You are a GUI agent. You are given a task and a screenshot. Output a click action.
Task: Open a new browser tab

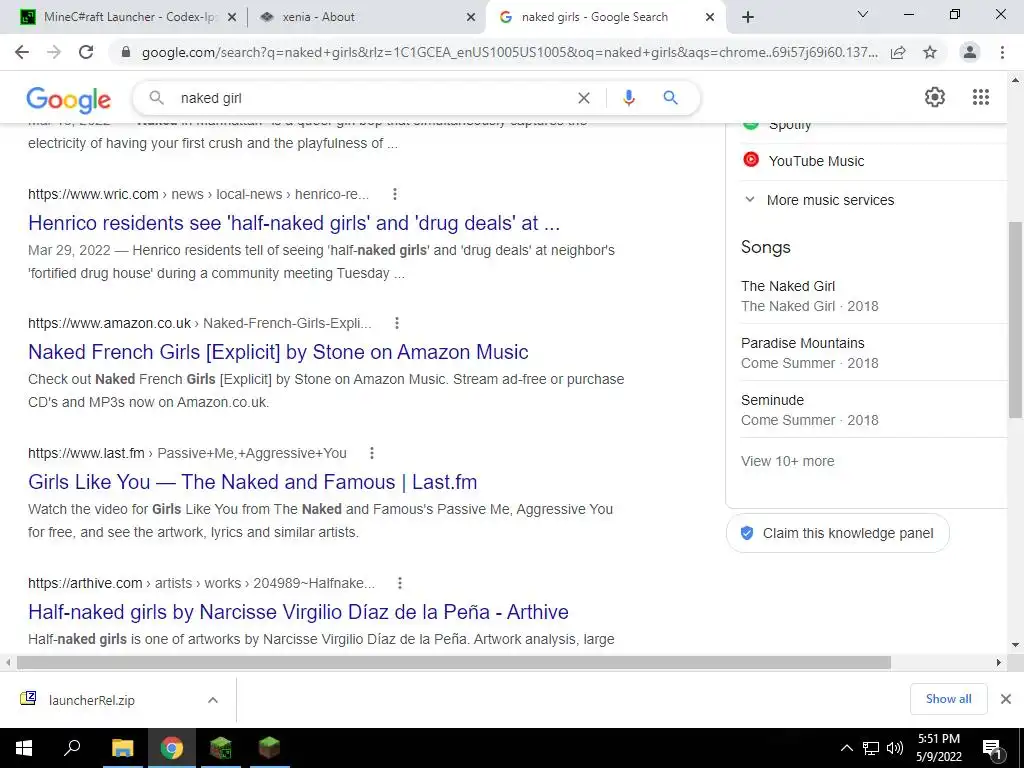point(748,18)
